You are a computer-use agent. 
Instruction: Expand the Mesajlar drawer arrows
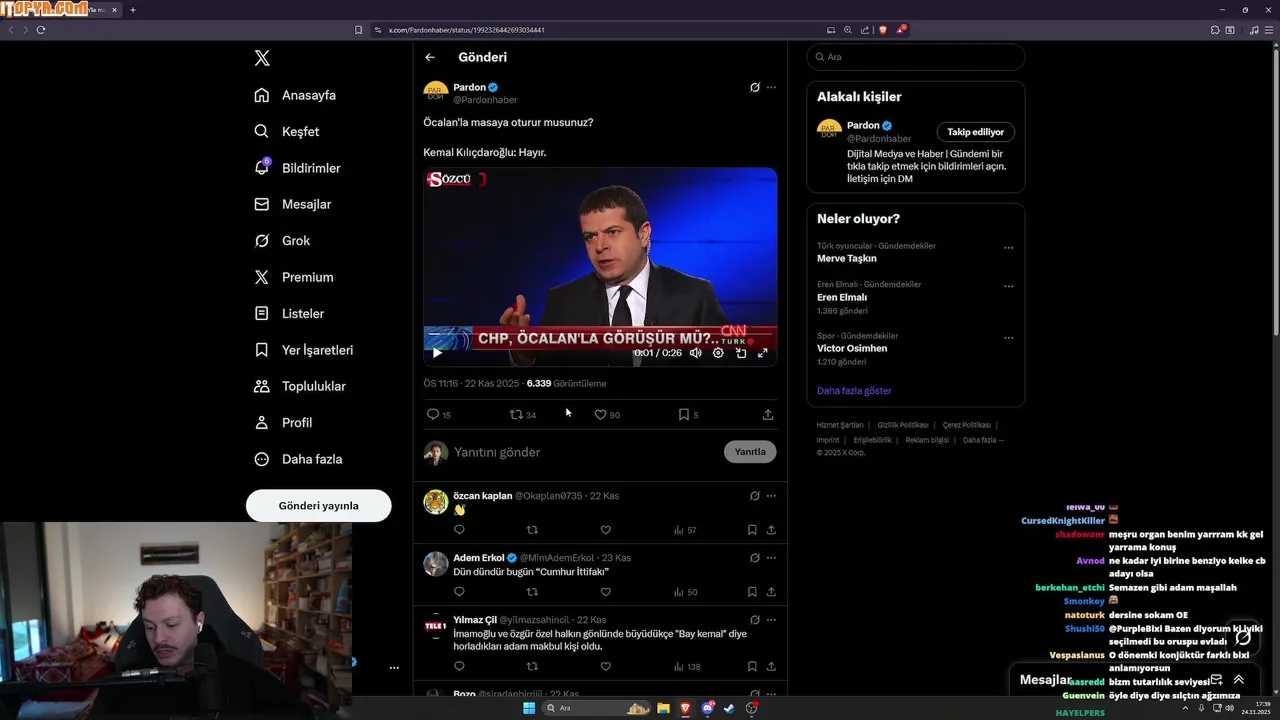tap(1238, 680)
